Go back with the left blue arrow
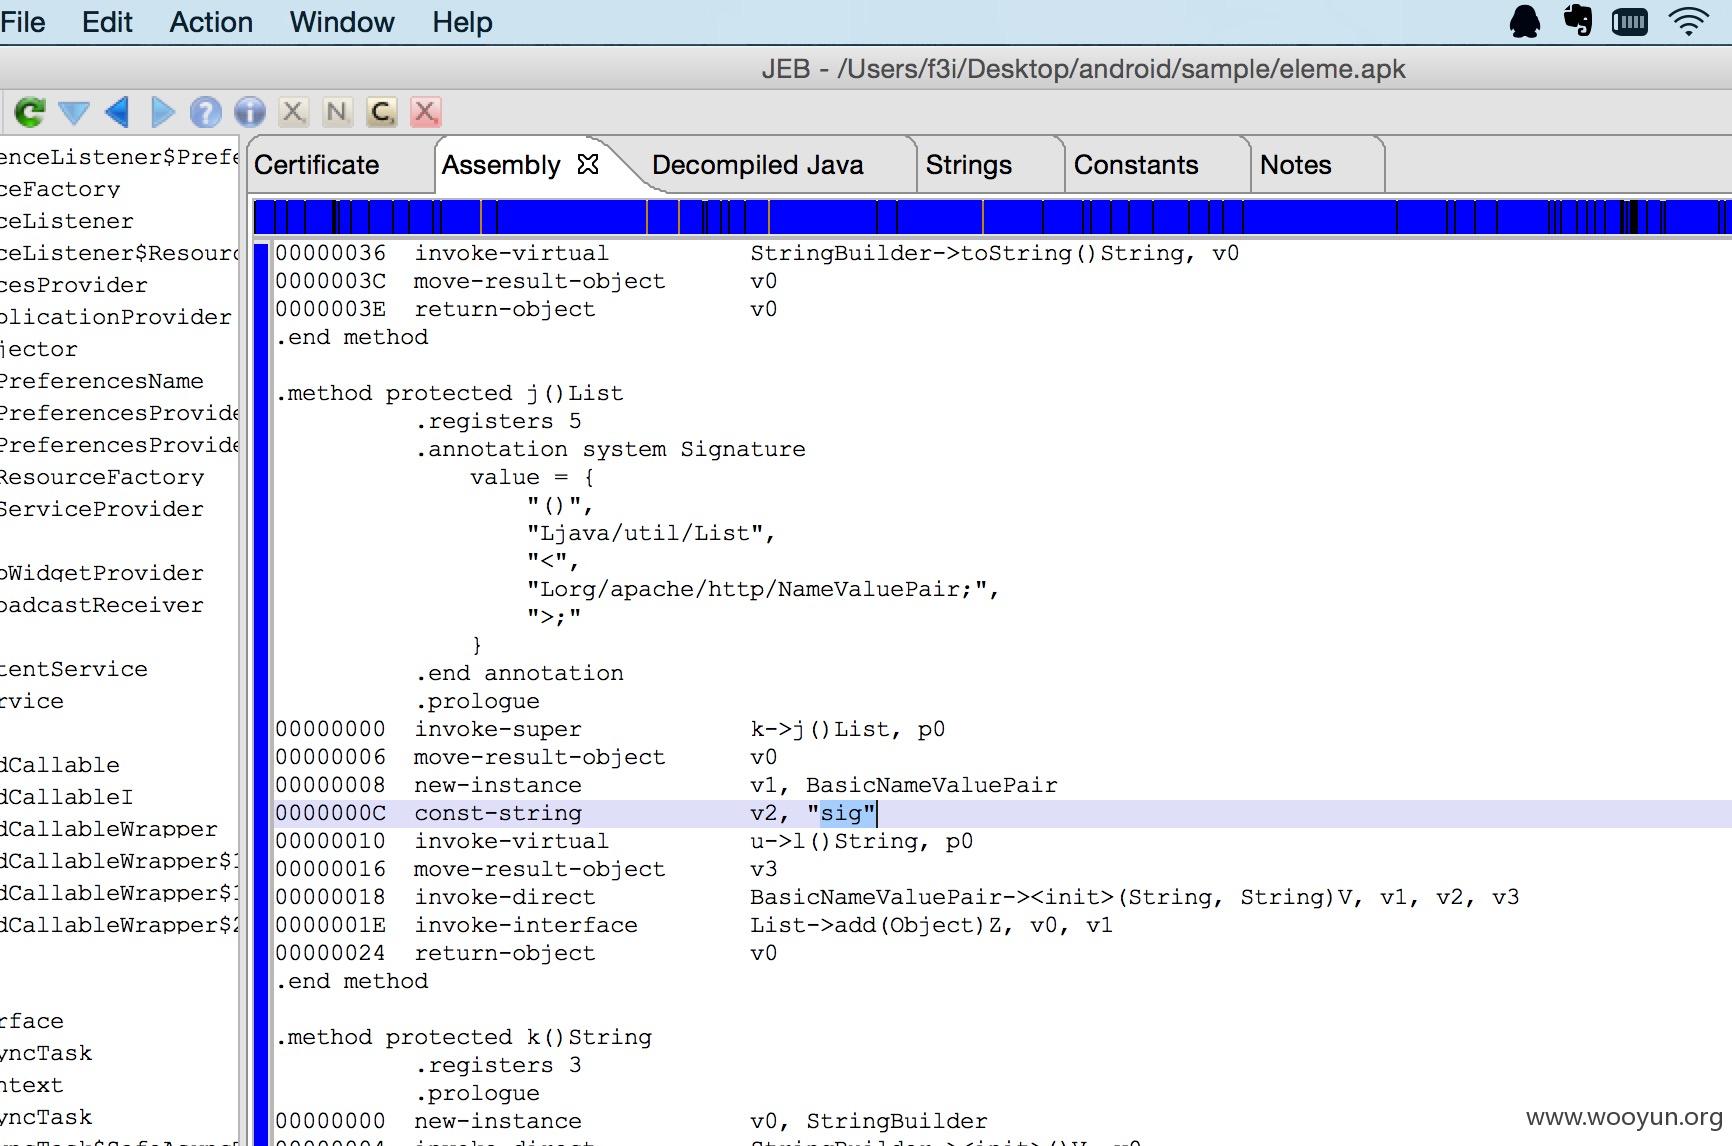Viewport: 1732px width, 1146px height. pyautogui.click(x=118, y=112)
